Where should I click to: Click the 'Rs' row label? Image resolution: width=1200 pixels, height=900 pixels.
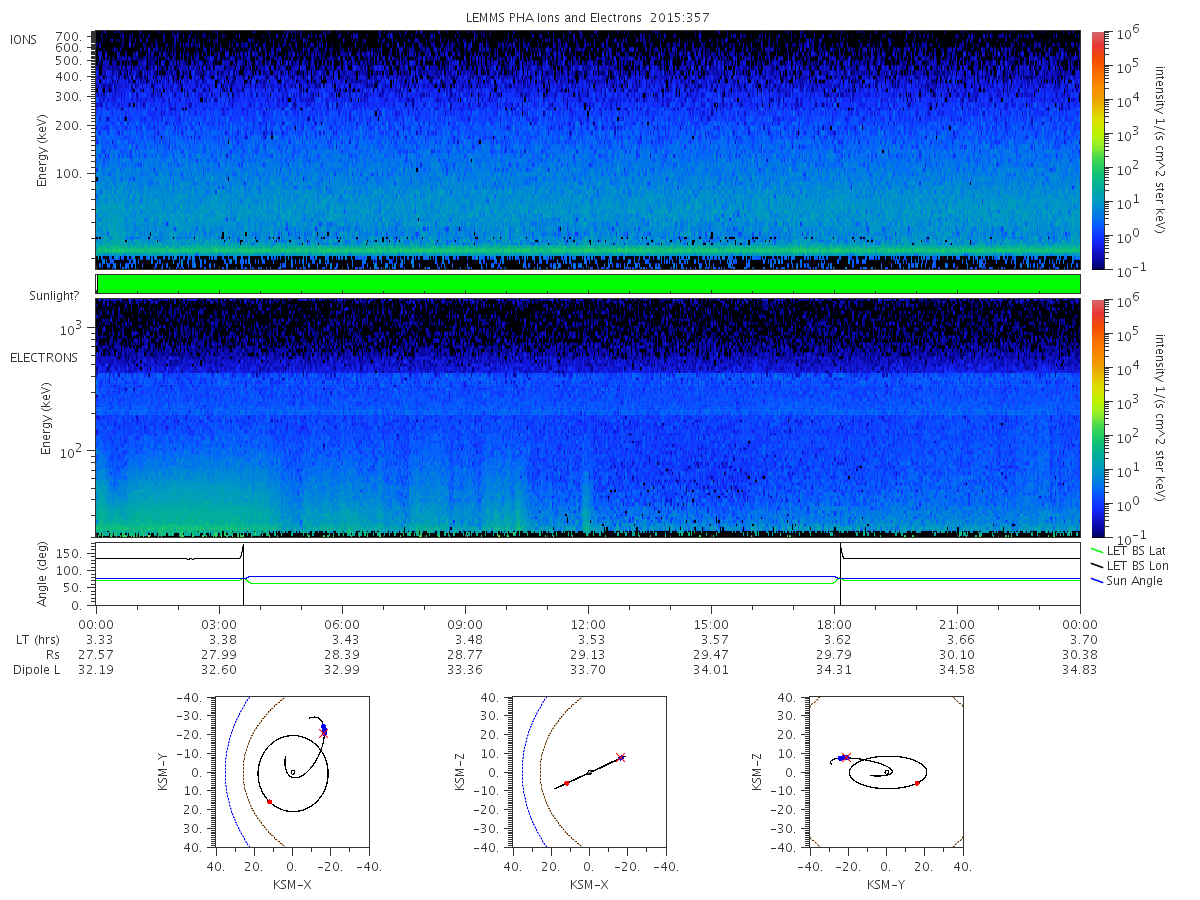pyautogui.click(x=51, y=655)
